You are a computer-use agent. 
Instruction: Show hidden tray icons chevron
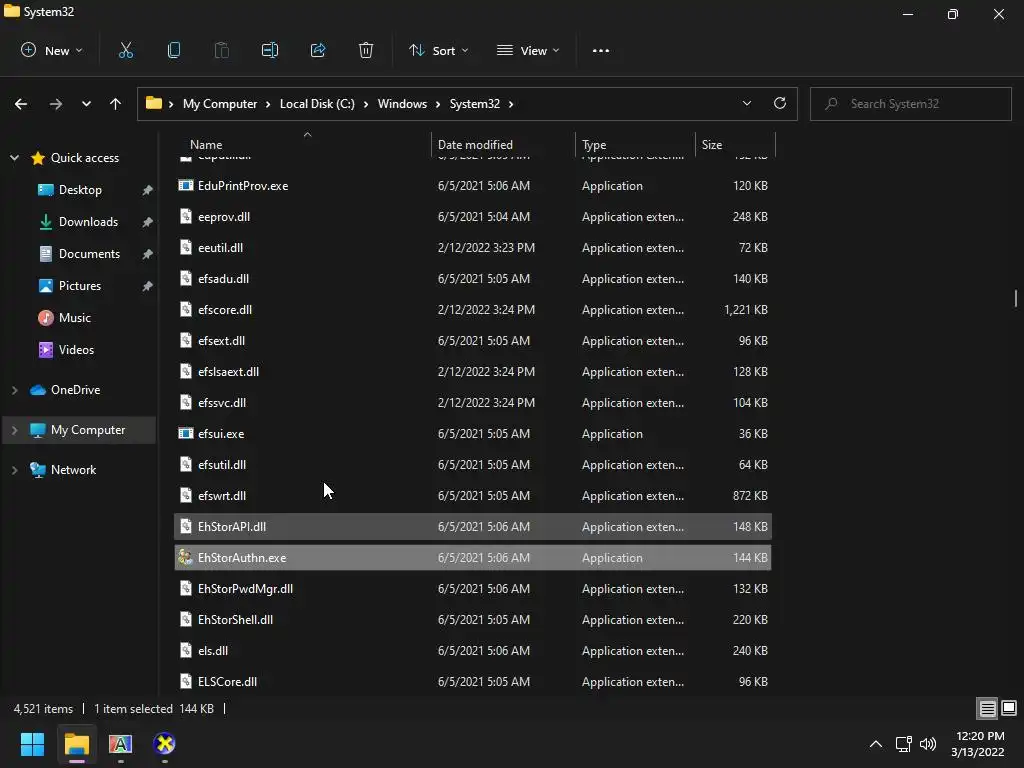tap(876, 744)
